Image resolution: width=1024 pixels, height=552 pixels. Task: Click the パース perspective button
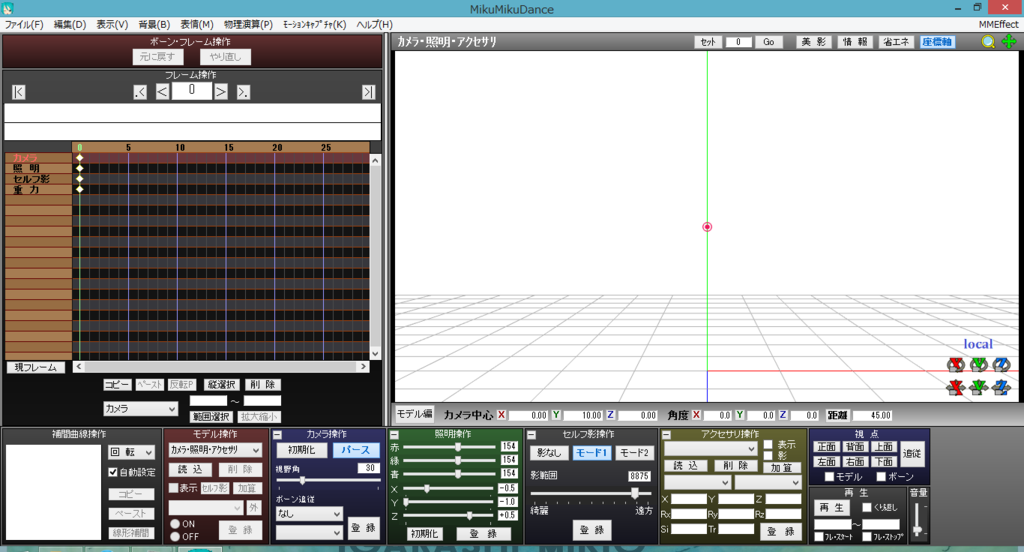[355, 450]
